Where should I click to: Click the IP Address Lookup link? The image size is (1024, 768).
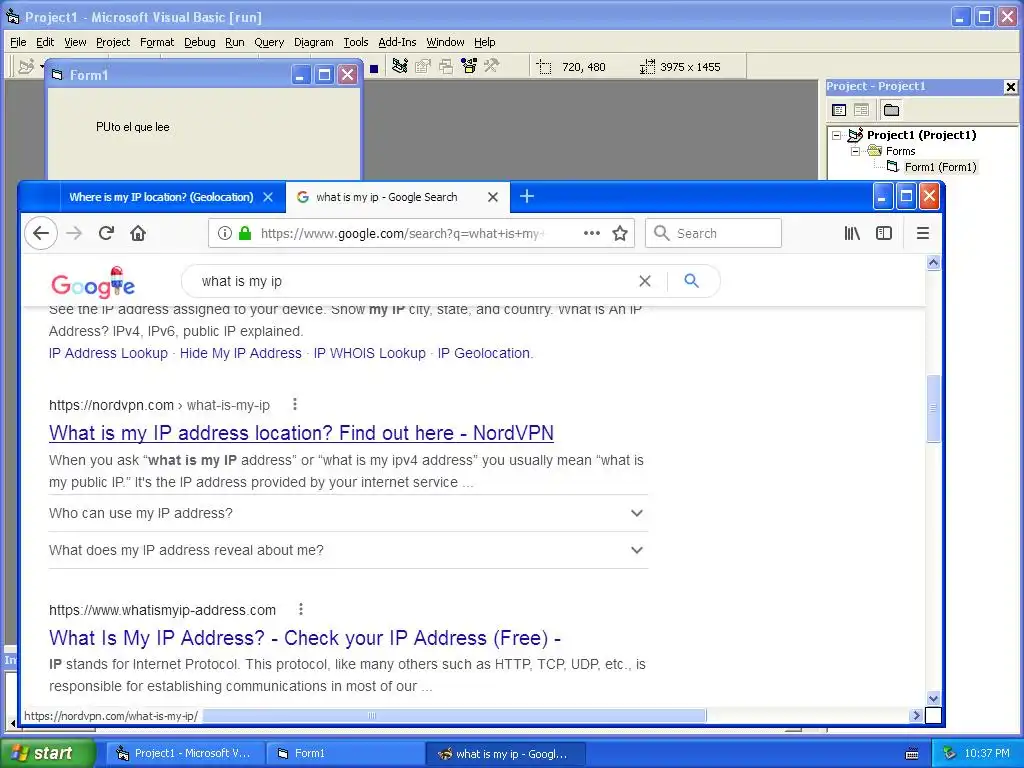[x=108, y=353]
